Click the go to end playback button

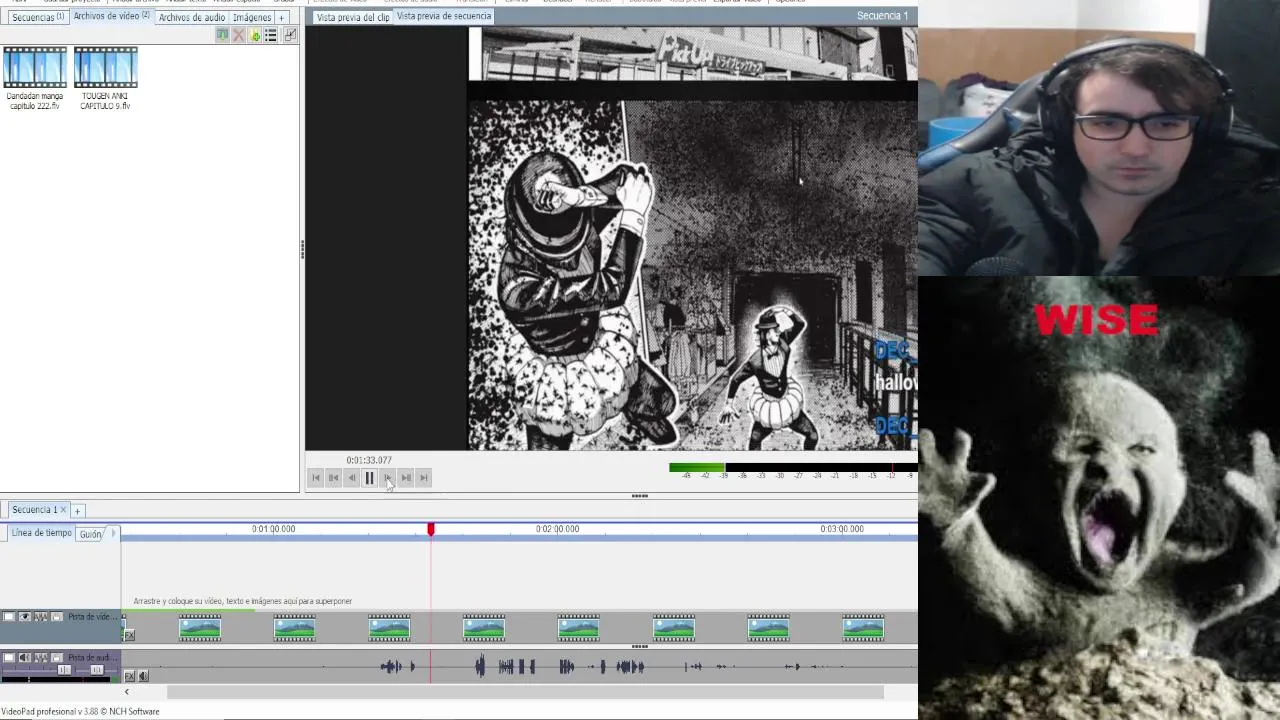(424, 478)
